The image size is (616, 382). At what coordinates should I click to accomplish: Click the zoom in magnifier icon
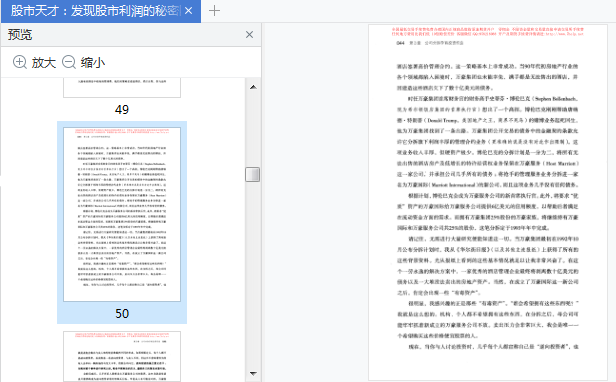click(x=20, y=62)
